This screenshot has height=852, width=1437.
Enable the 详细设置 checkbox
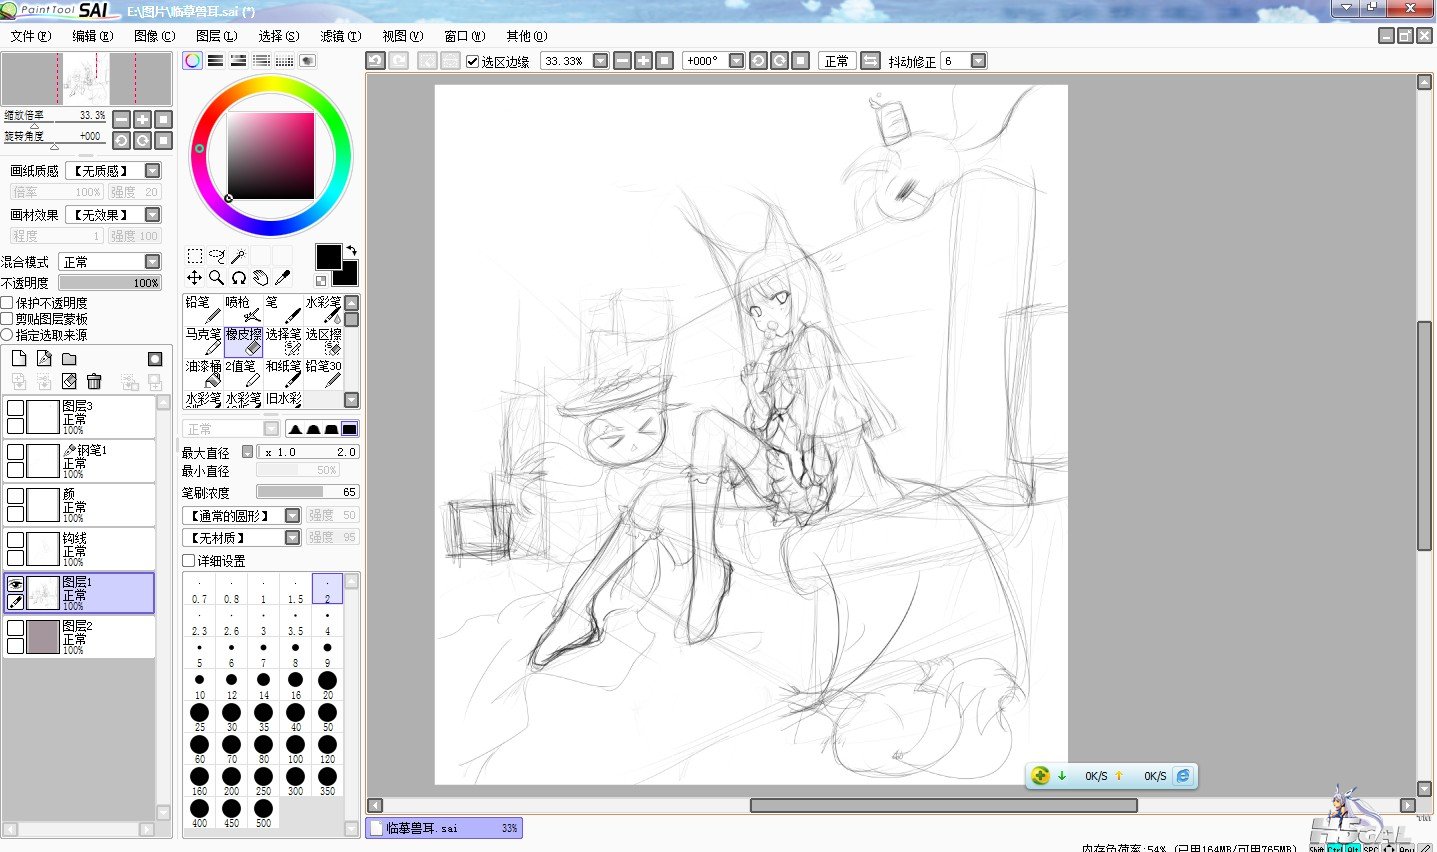tap(189, 561)
